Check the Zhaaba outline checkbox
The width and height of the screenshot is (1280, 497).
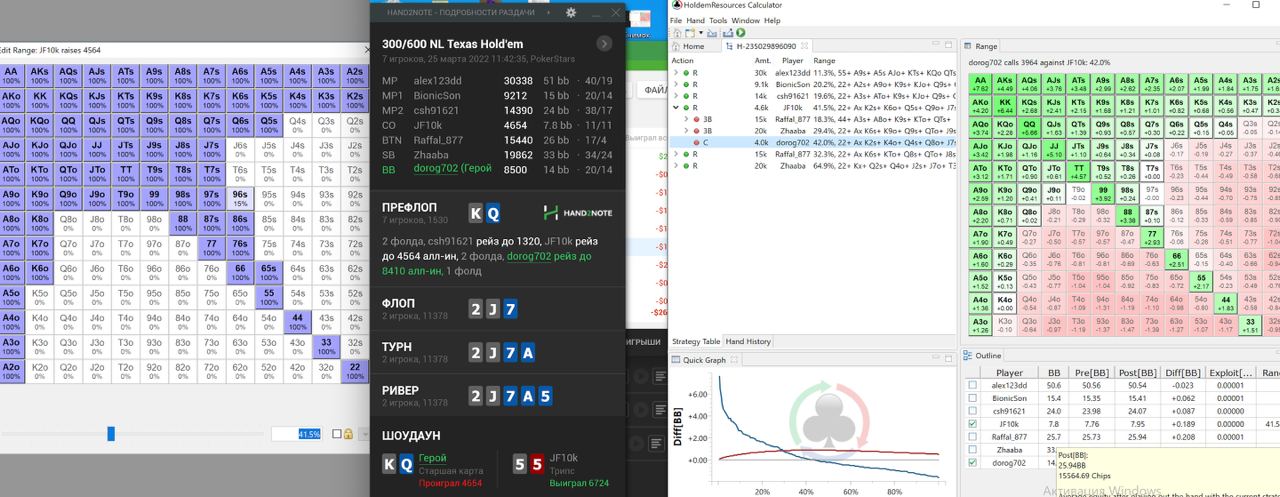click(973, 450)
